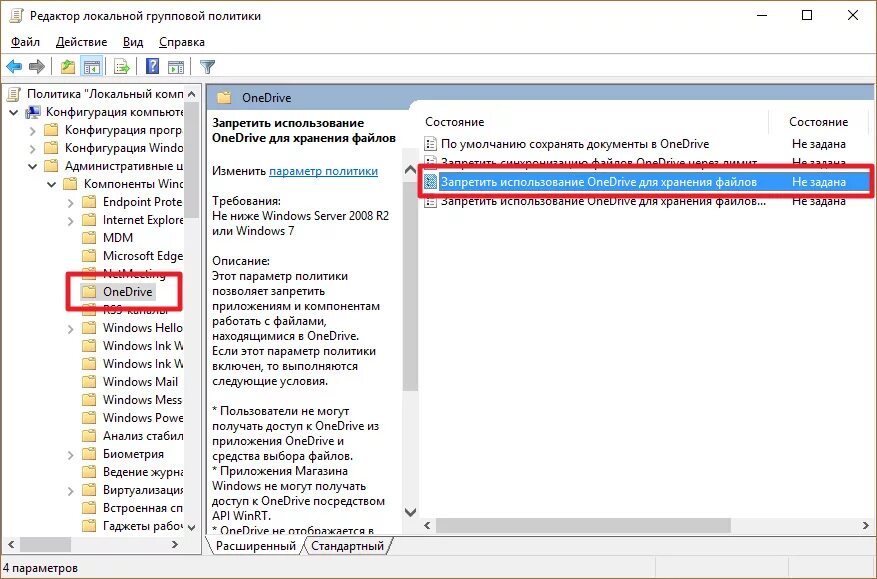Open the Вид menu

[133, 42]
